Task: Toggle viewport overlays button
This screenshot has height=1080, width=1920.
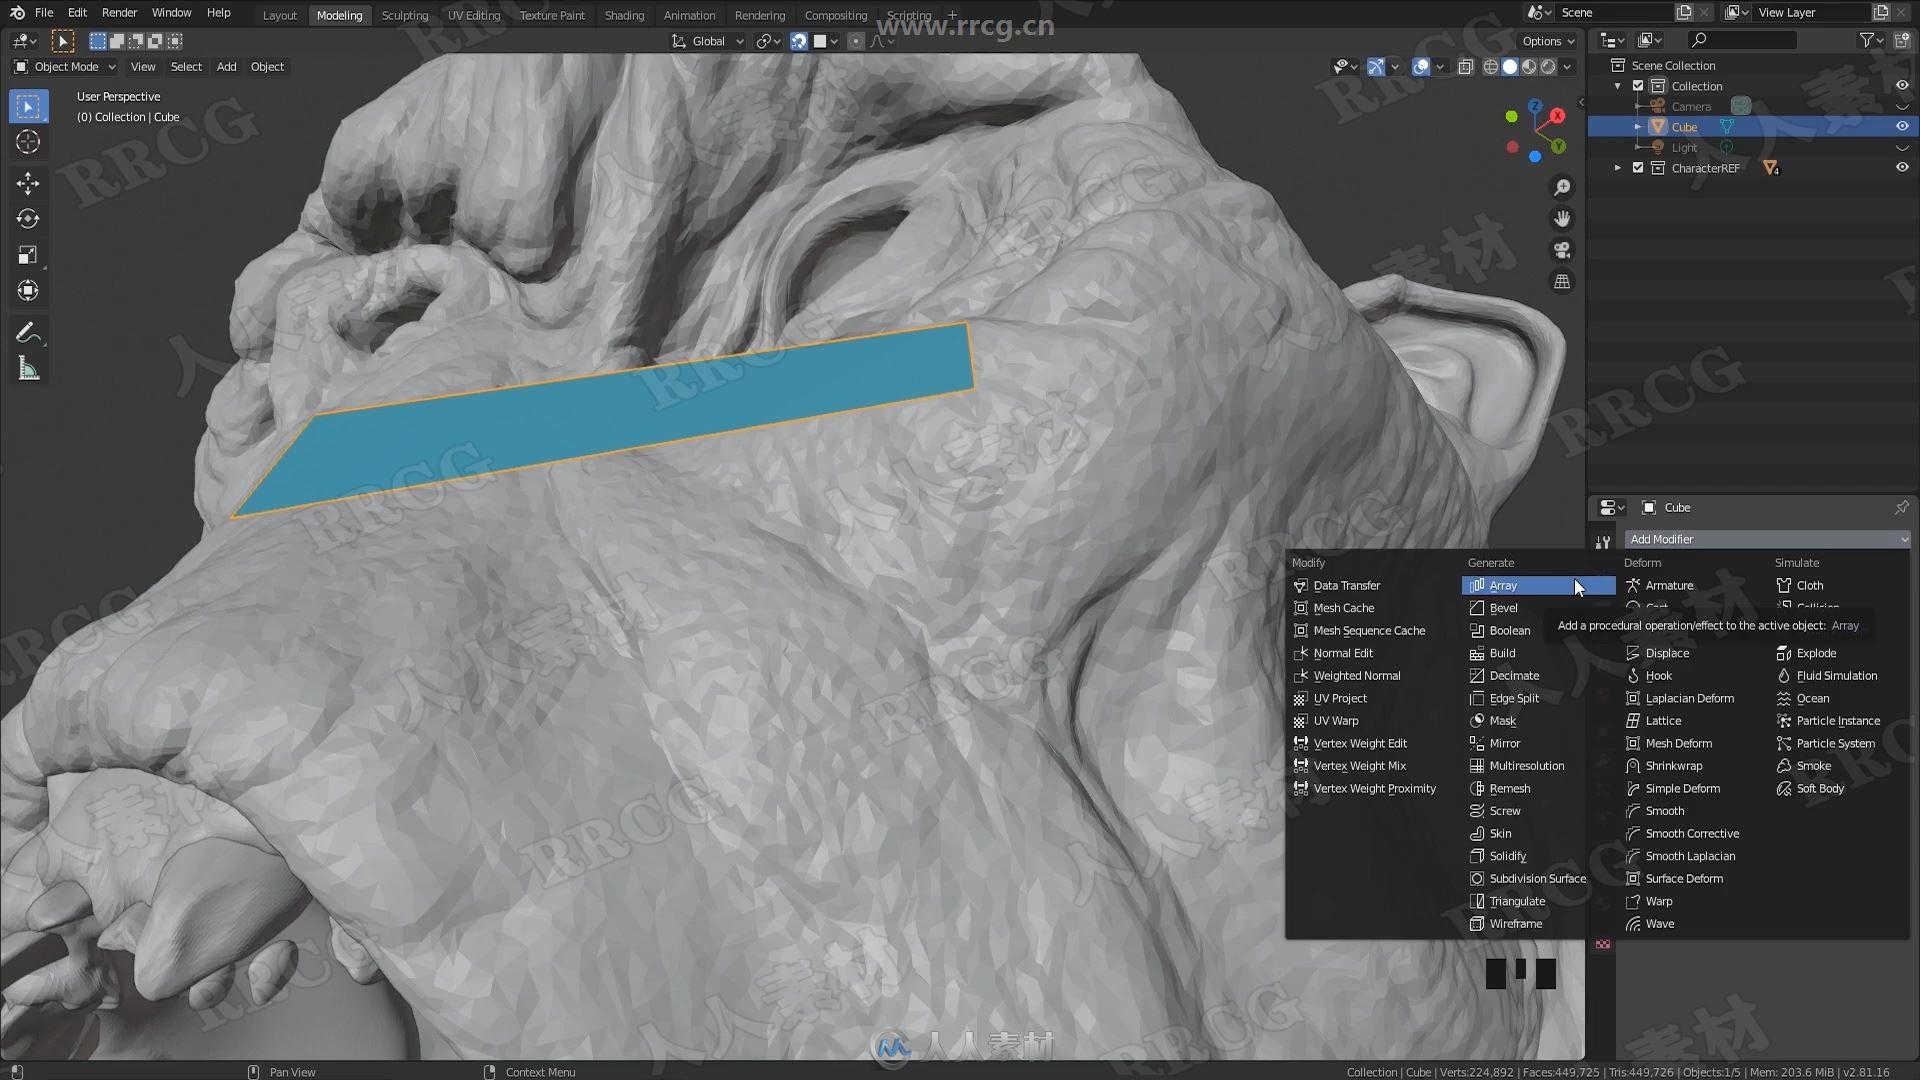Action: click(1420, 67)
